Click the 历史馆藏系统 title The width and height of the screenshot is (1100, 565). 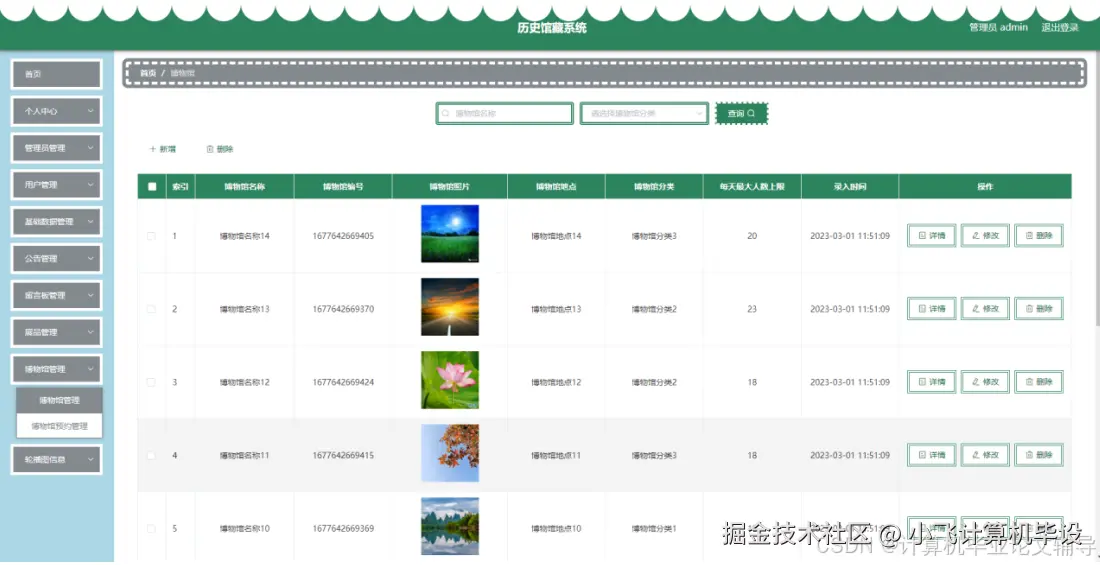(551, 28)
